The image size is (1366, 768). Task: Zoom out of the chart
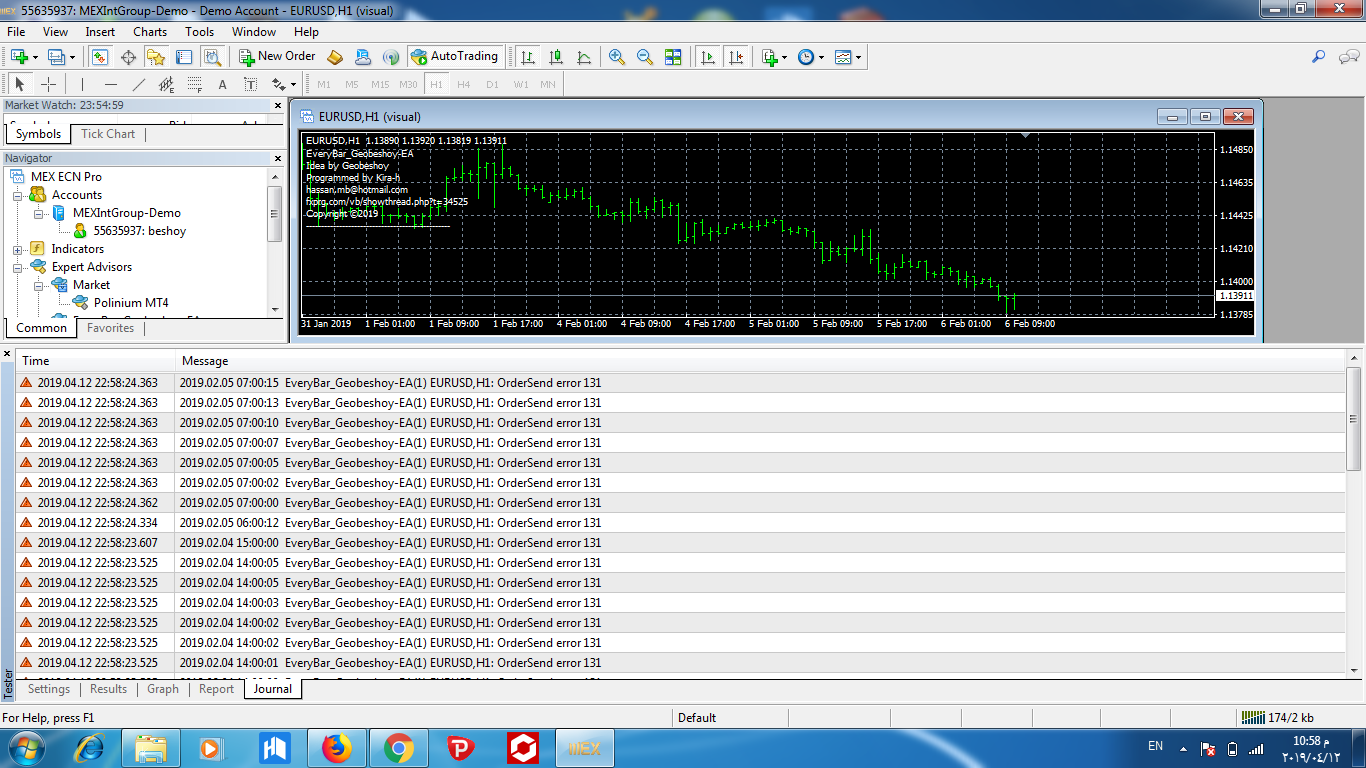[x=645, y=57]
